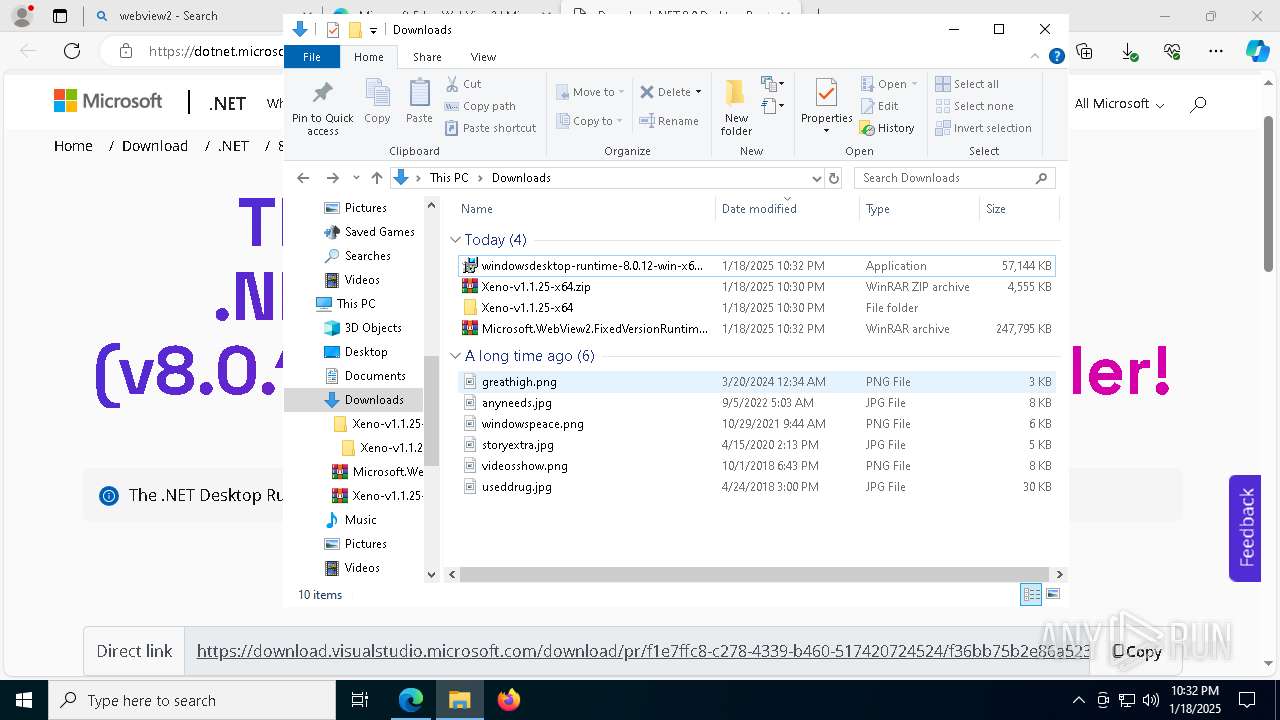1280x720 pixels.
Task: Expand the Delete options arrow
Action: pos(698,92)
